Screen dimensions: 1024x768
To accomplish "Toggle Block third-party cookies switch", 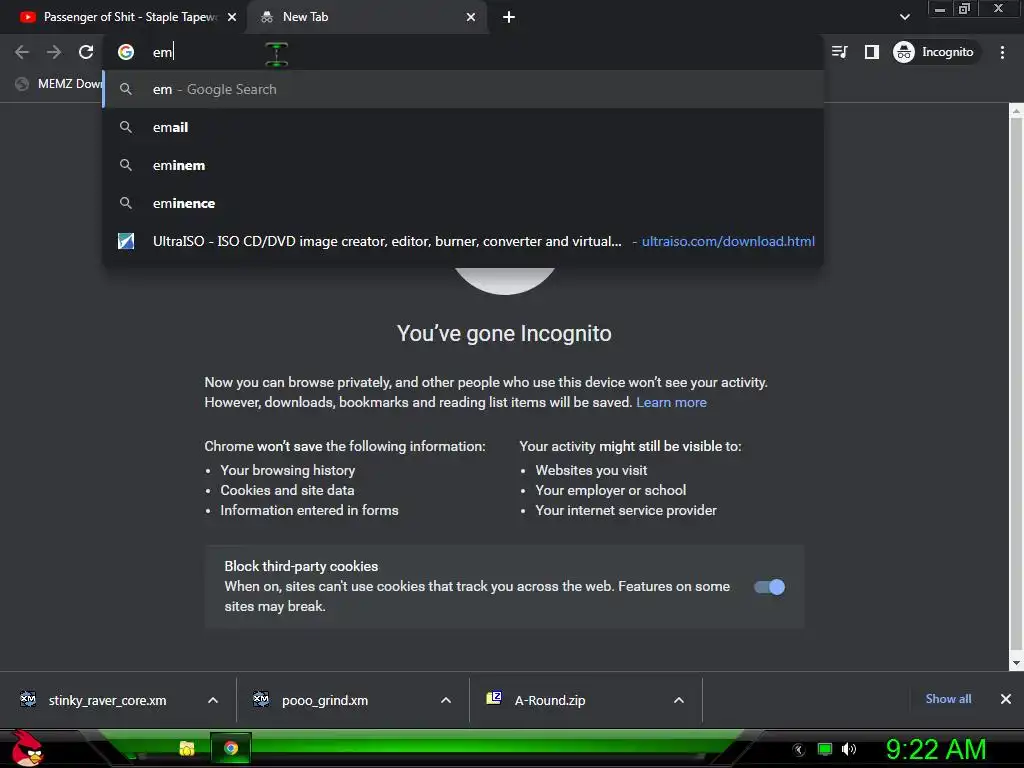I will coord(769,586).
